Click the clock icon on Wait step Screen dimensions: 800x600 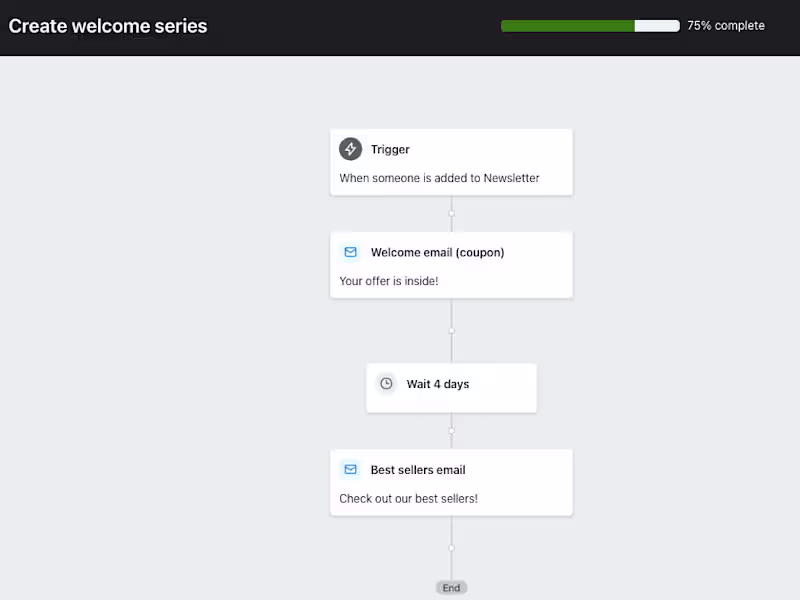pos(386,384)
